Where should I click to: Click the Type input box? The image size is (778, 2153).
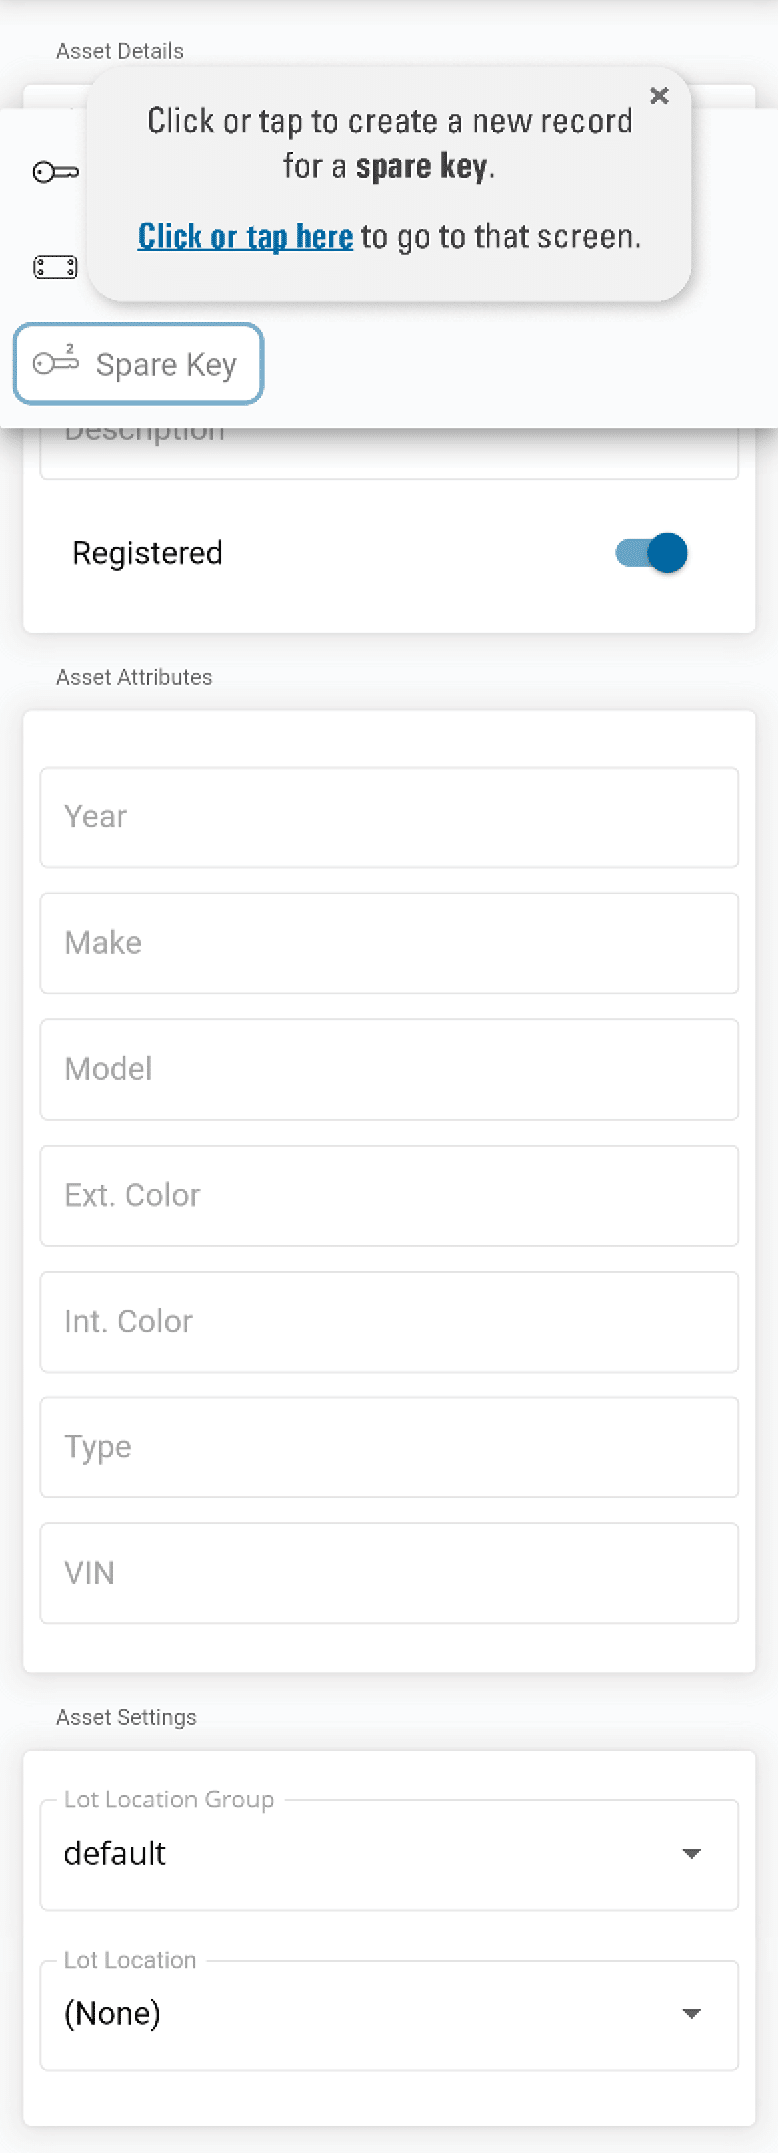point(388,1447)
